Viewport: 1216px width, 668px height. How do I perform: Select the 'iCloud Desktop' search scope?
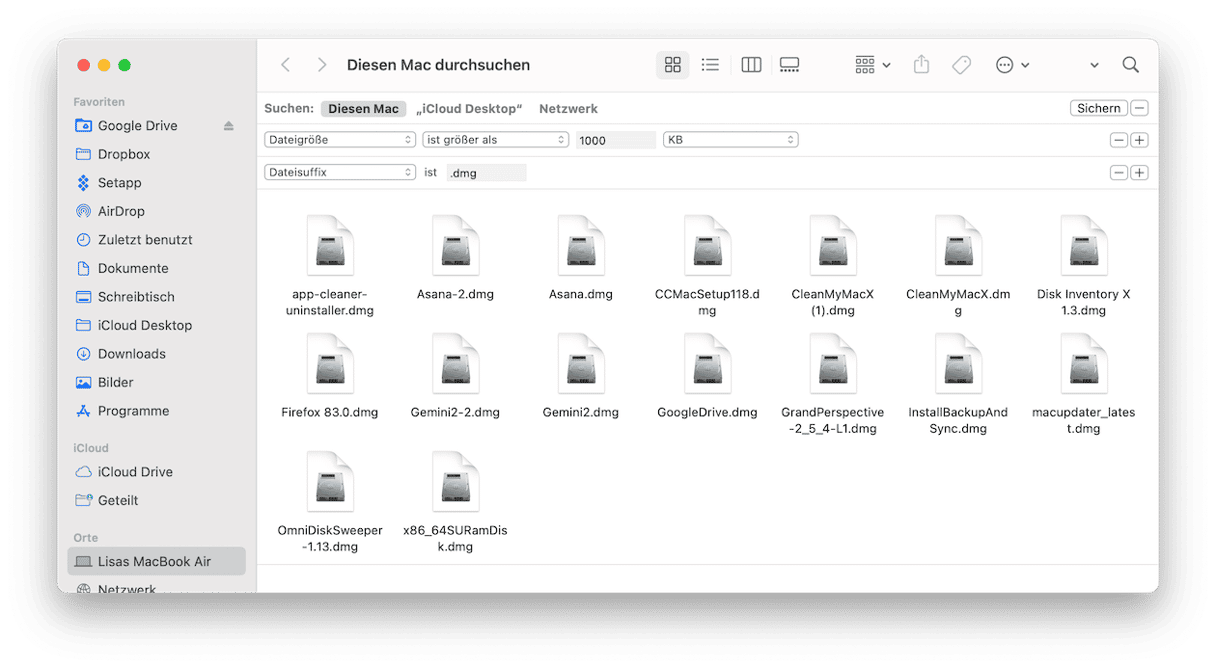tap(470, 109)
